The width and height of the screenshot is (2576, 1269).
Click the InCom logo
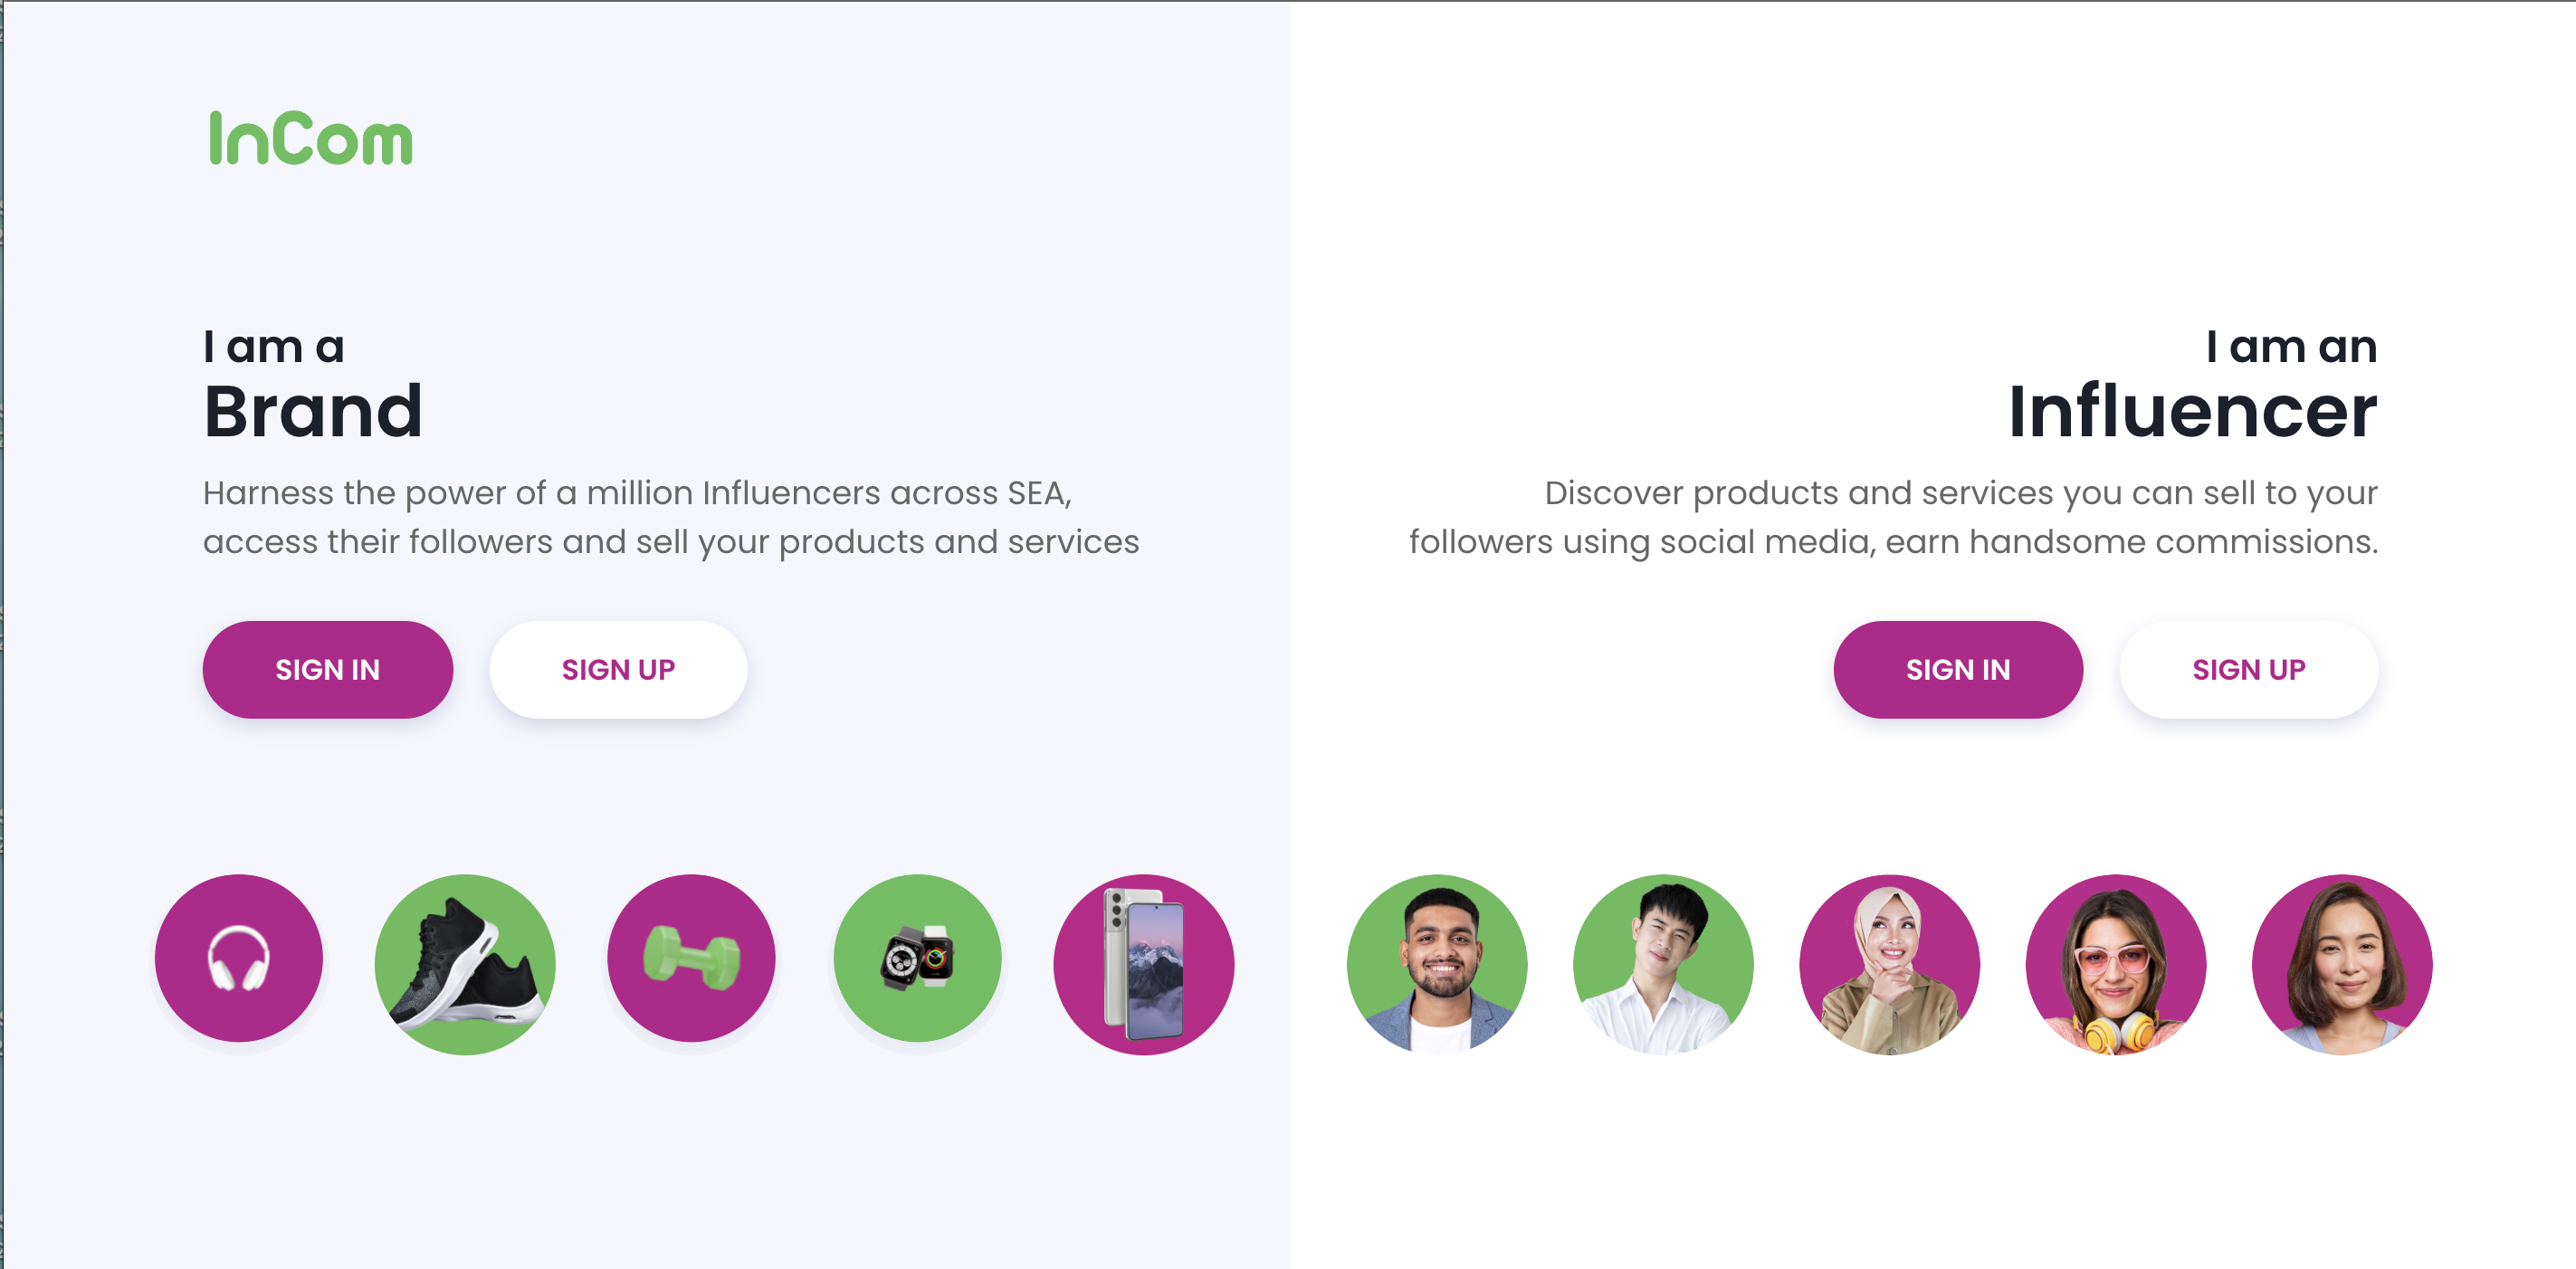click(308, 139)
